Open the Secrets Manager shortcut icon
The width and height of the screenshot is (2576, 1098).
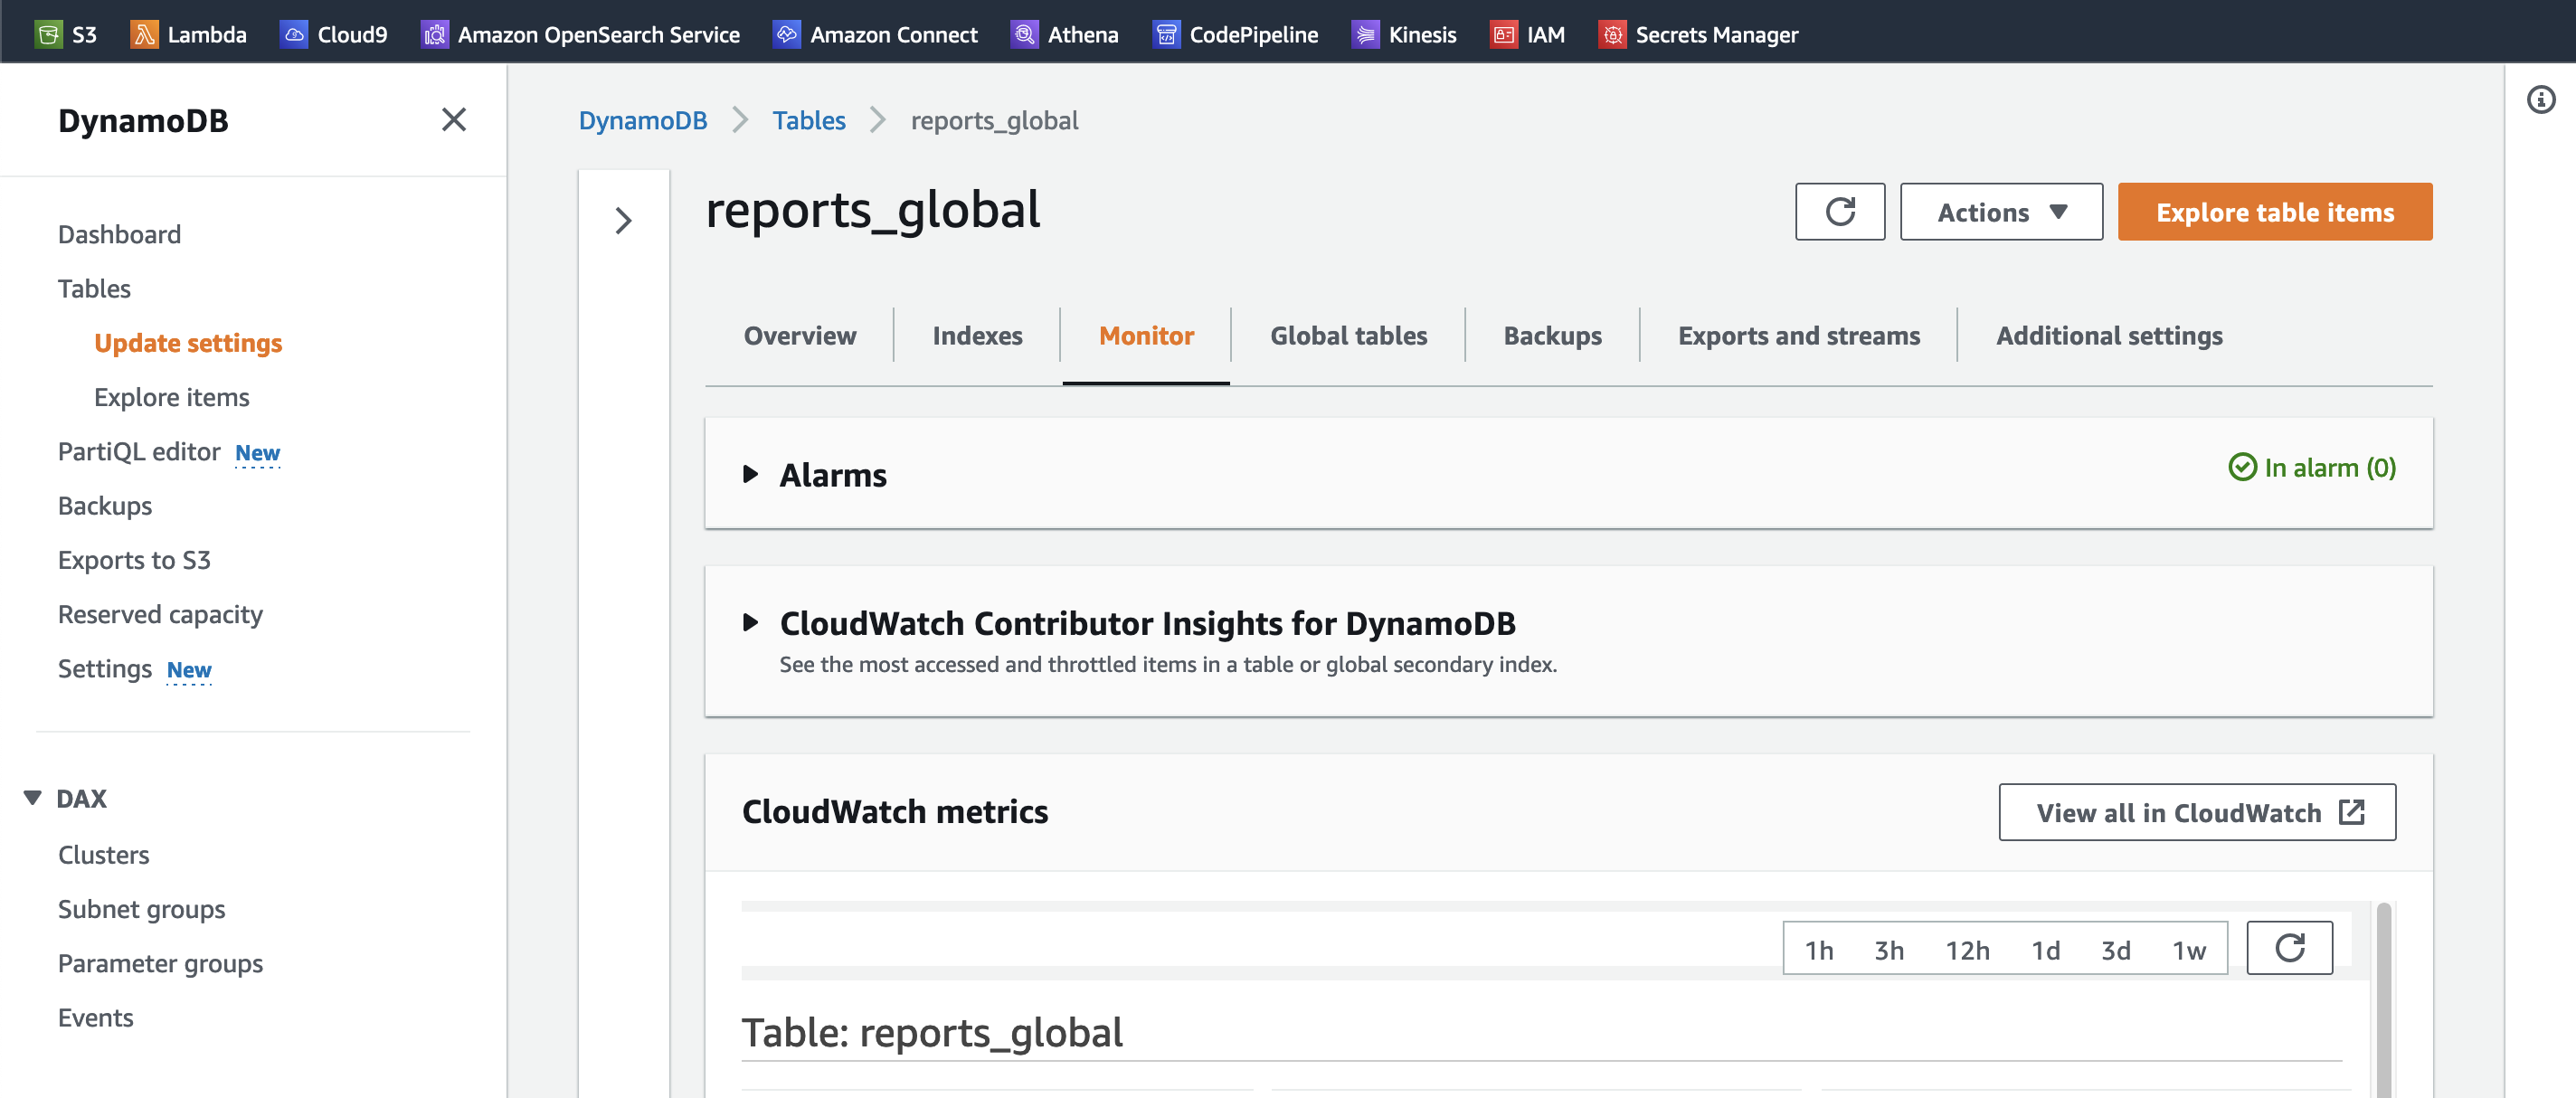point(1612,34)
